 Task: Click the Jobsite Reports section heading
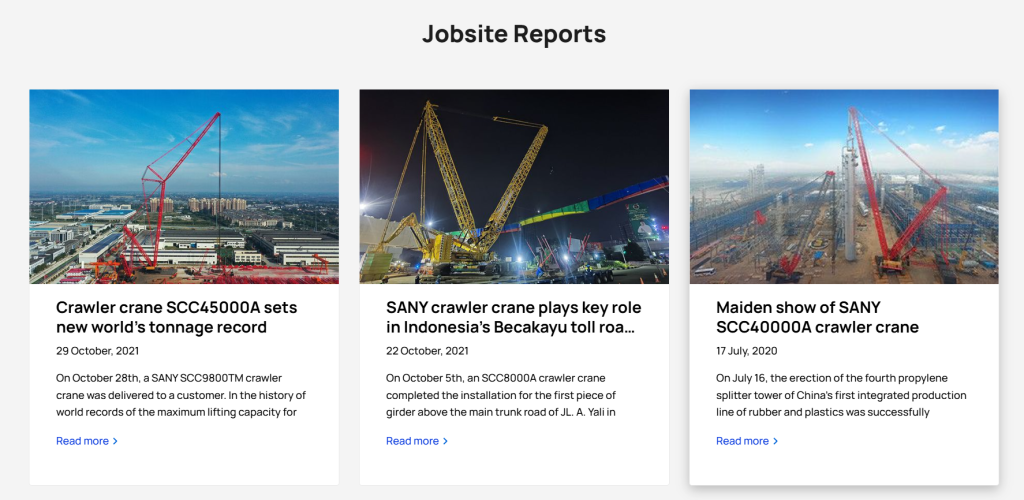click(x=513, y=34)
